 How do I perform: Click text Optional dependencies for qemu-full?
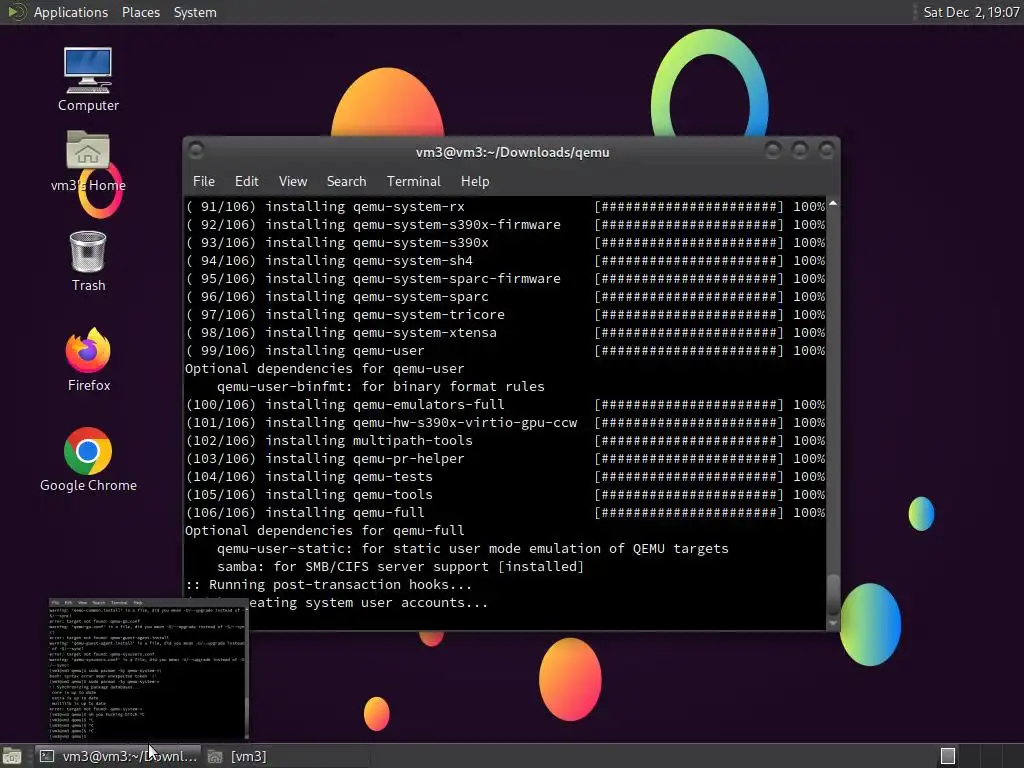pyautogui.click(x=325, y=531)
